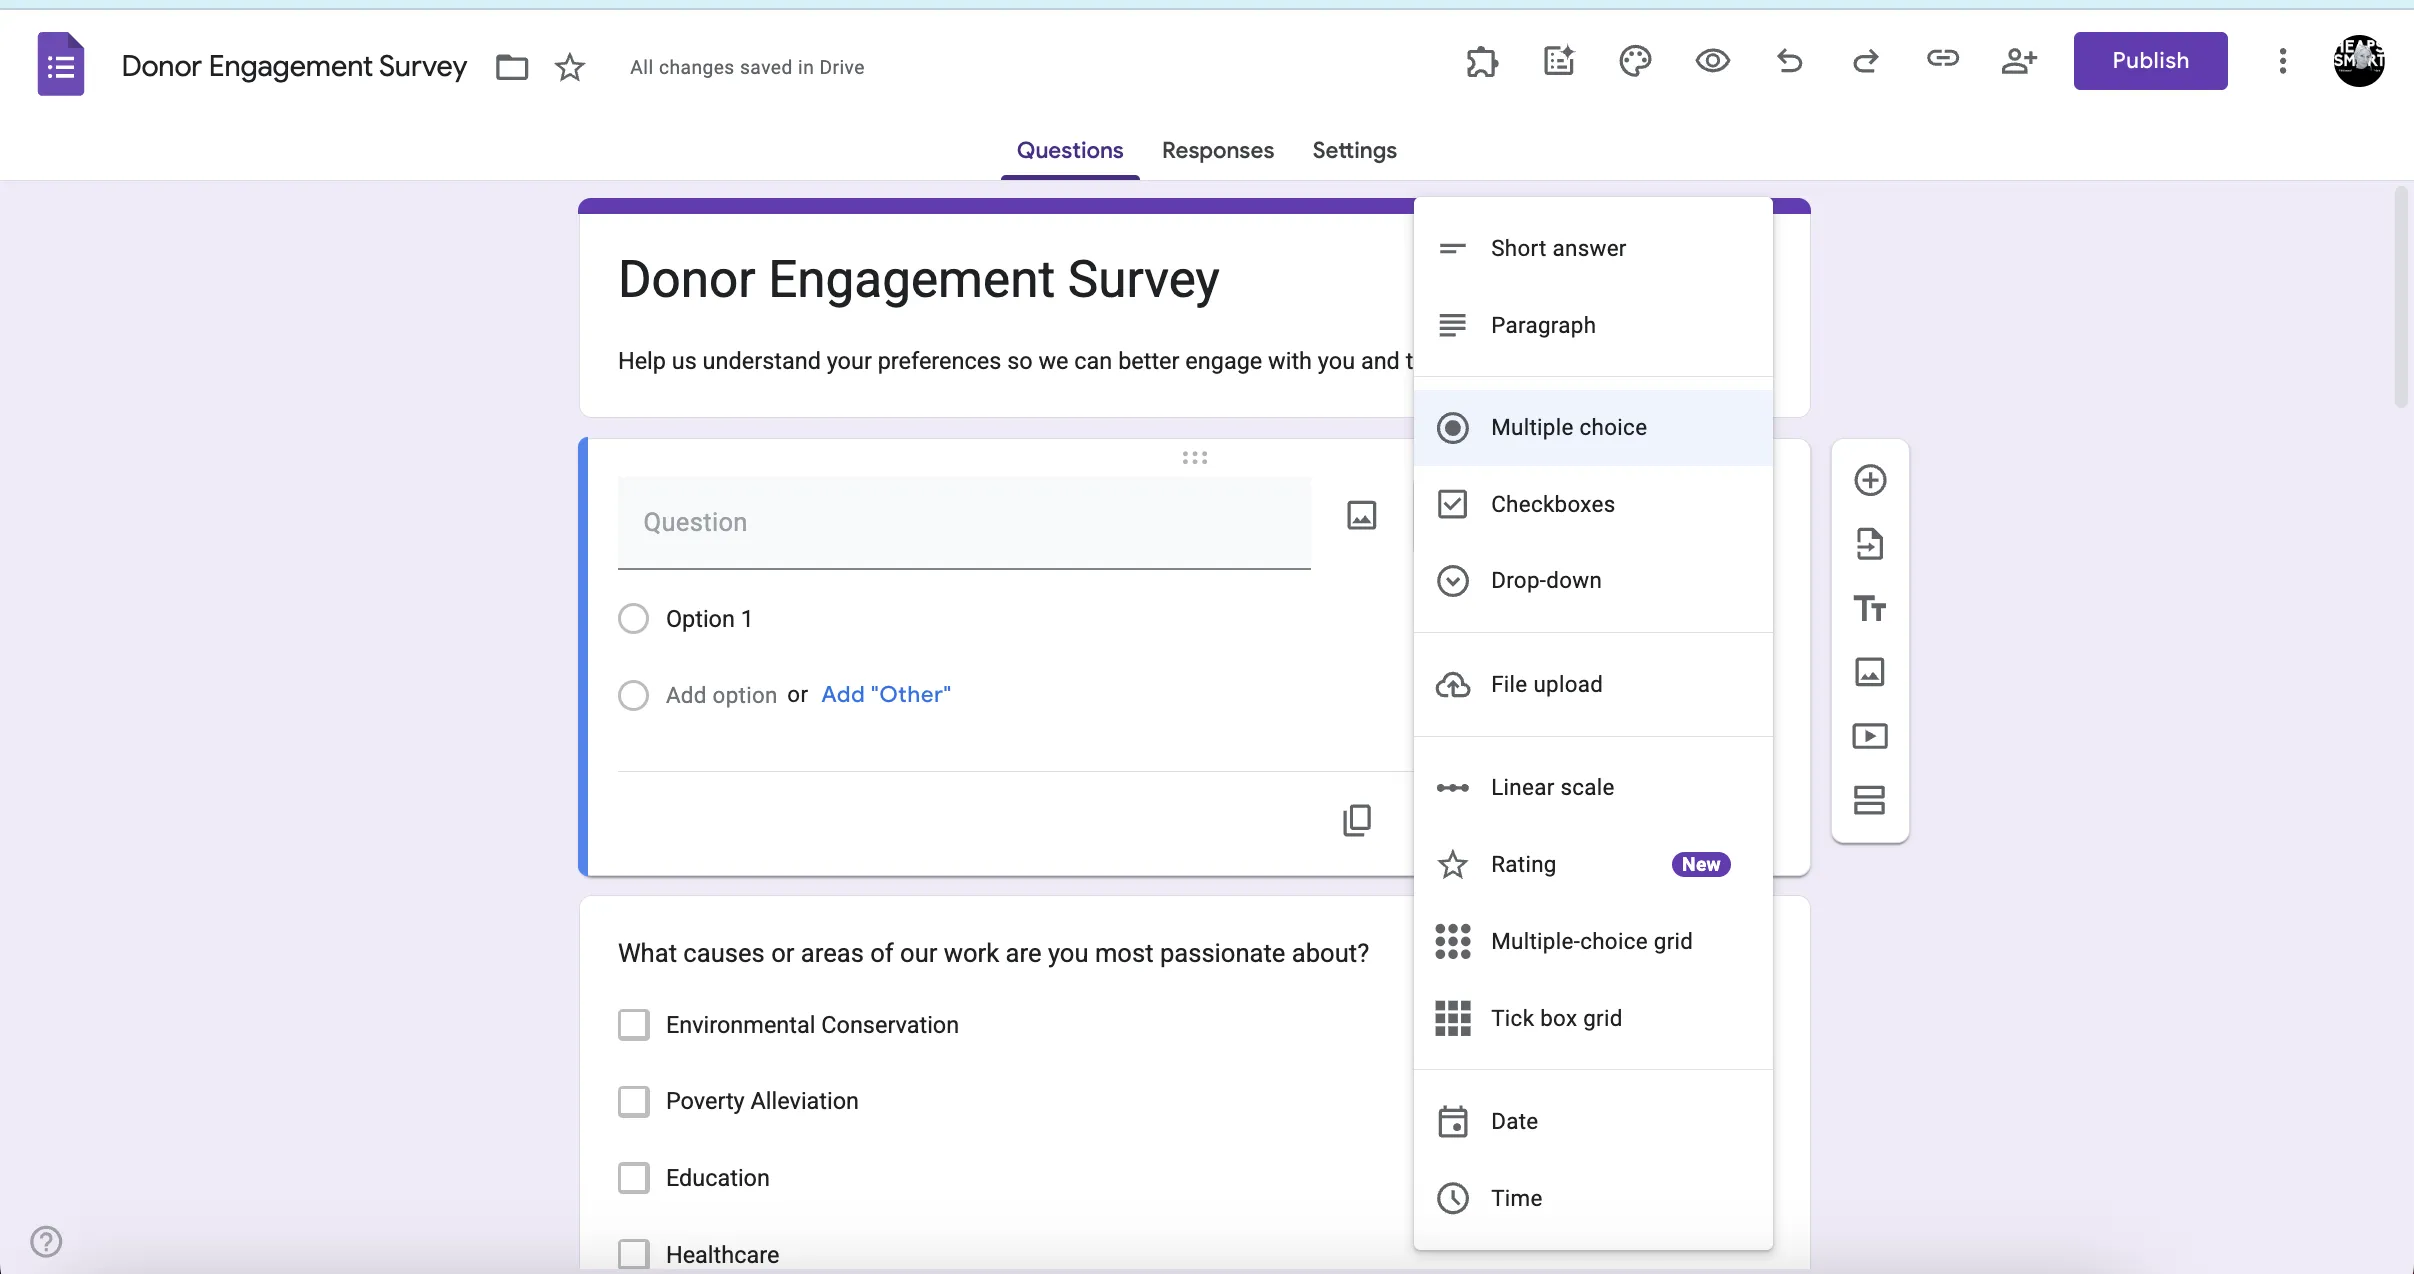Switch to the Questions tab
2414x1274 pixels.
pos(1070,150)
